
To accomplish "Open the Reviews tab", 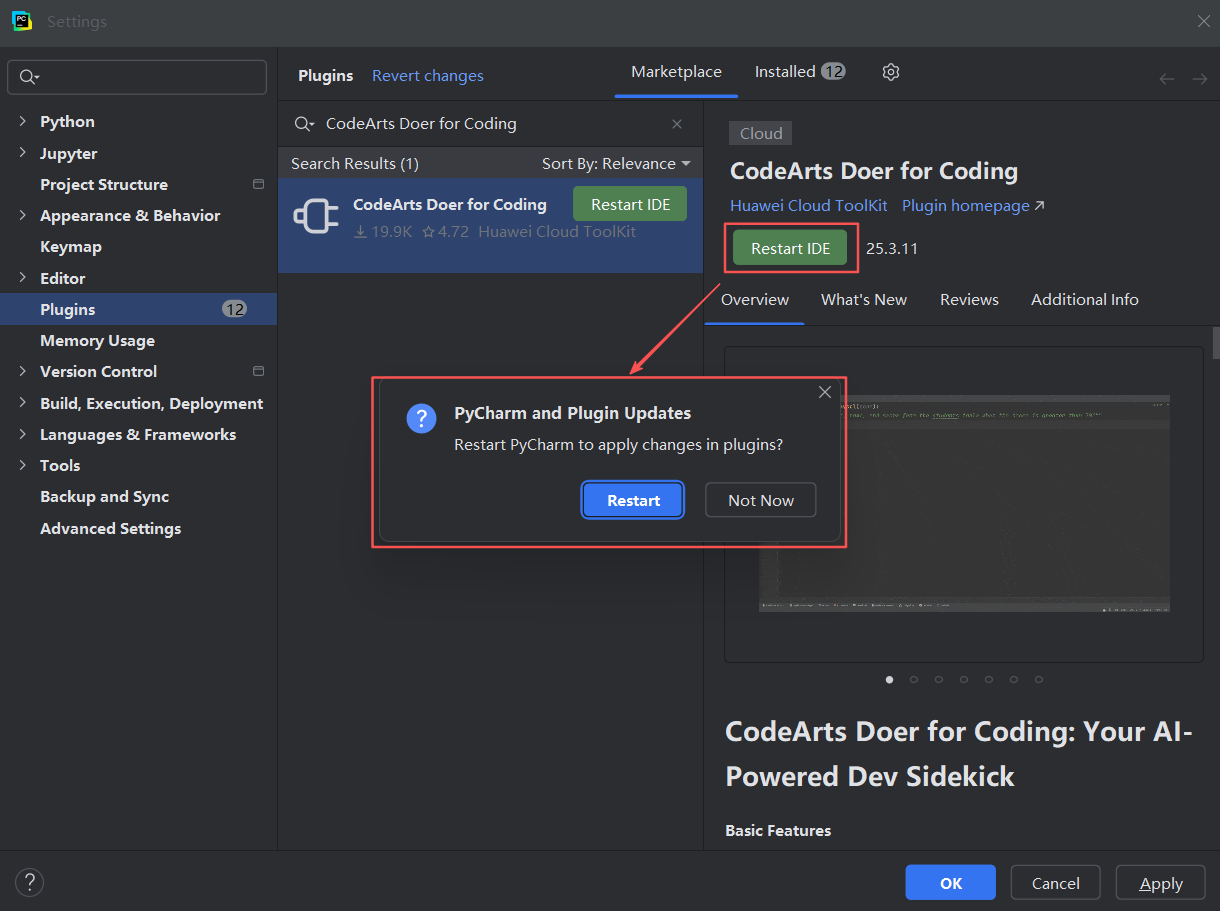I will tap(969, 299).
